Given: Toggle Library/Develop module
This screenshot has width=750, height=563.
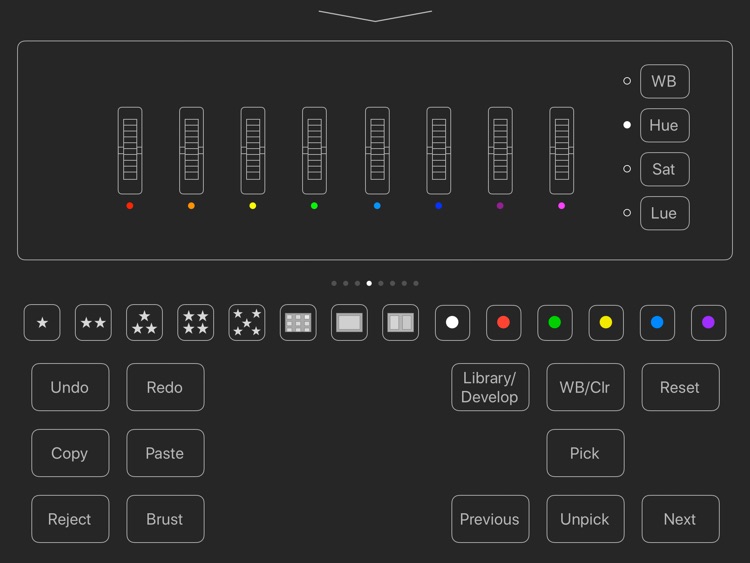Looking at the screenshot, I should 490,387.
